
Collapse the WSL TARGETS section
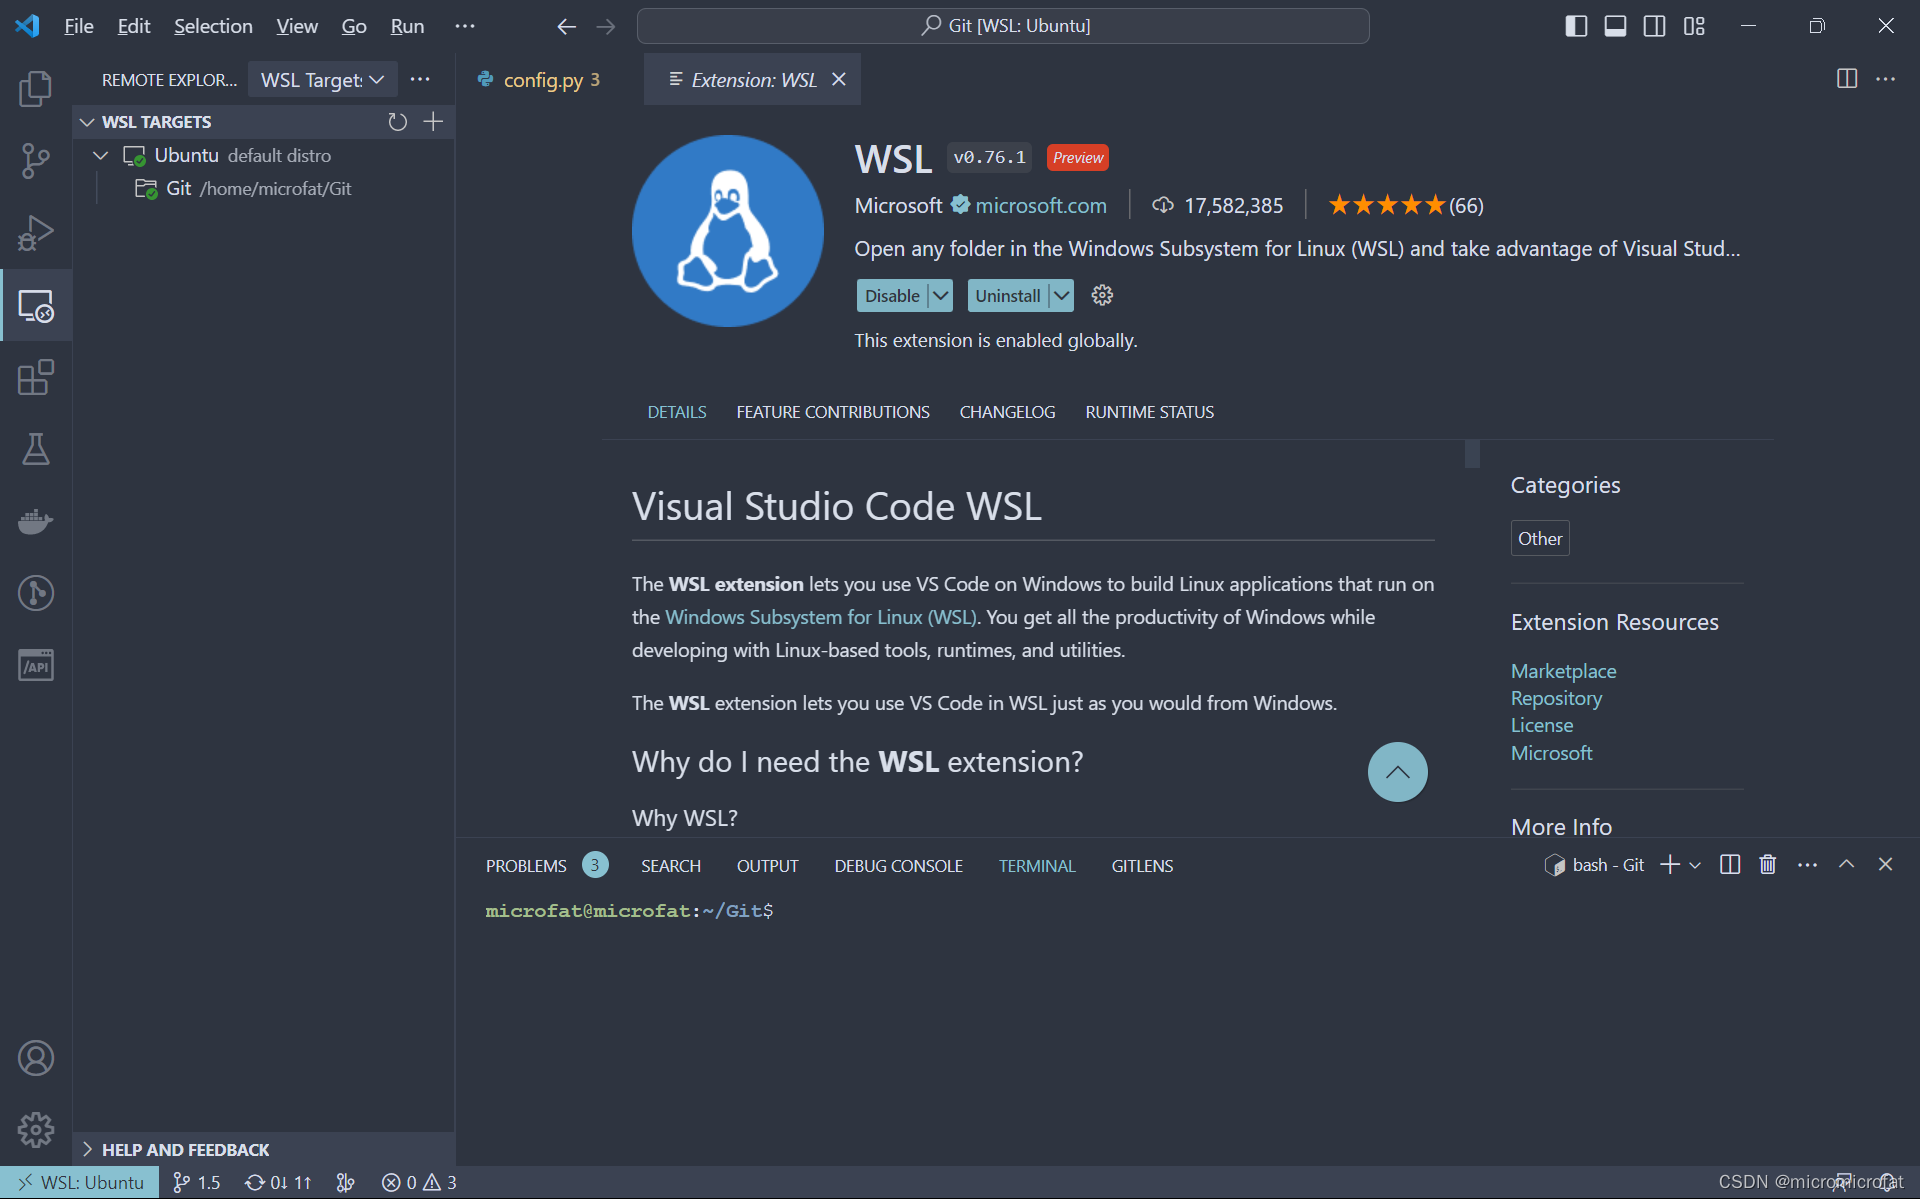coord(87,122)
